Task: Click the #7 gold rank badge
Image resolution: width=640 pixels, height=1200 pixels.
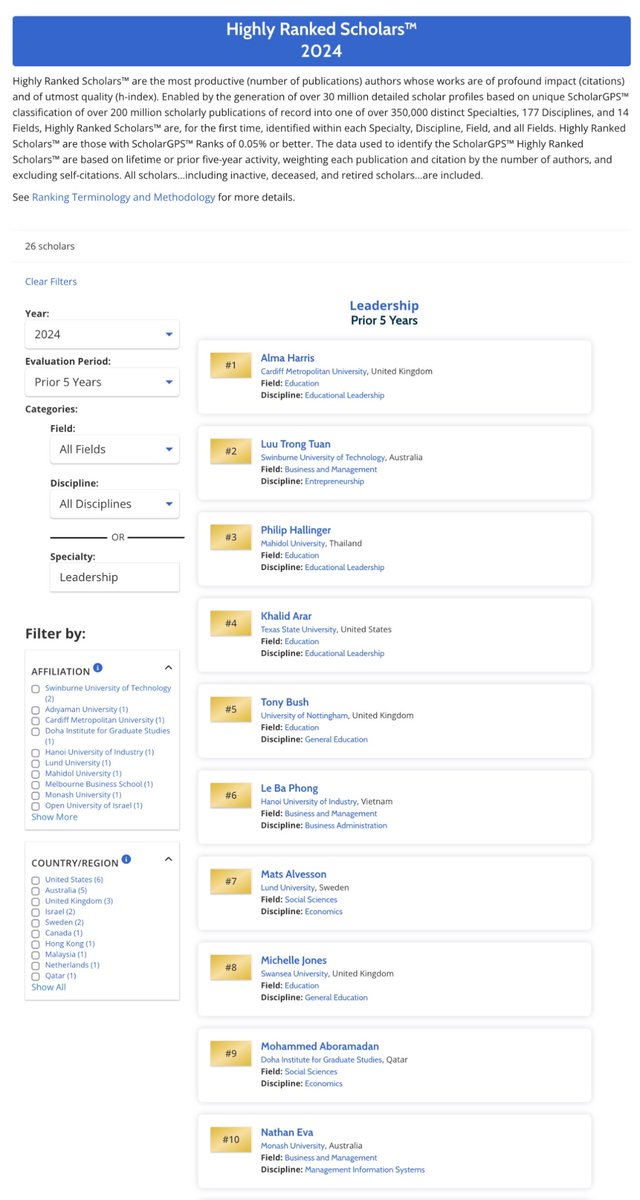Action: [x=231, y=881]
